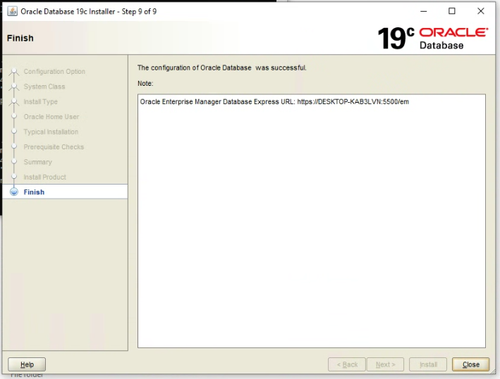This screenshot has width=500, height=379.
Task: Click the disabled Back button
Action: click(x=347, y=364)
